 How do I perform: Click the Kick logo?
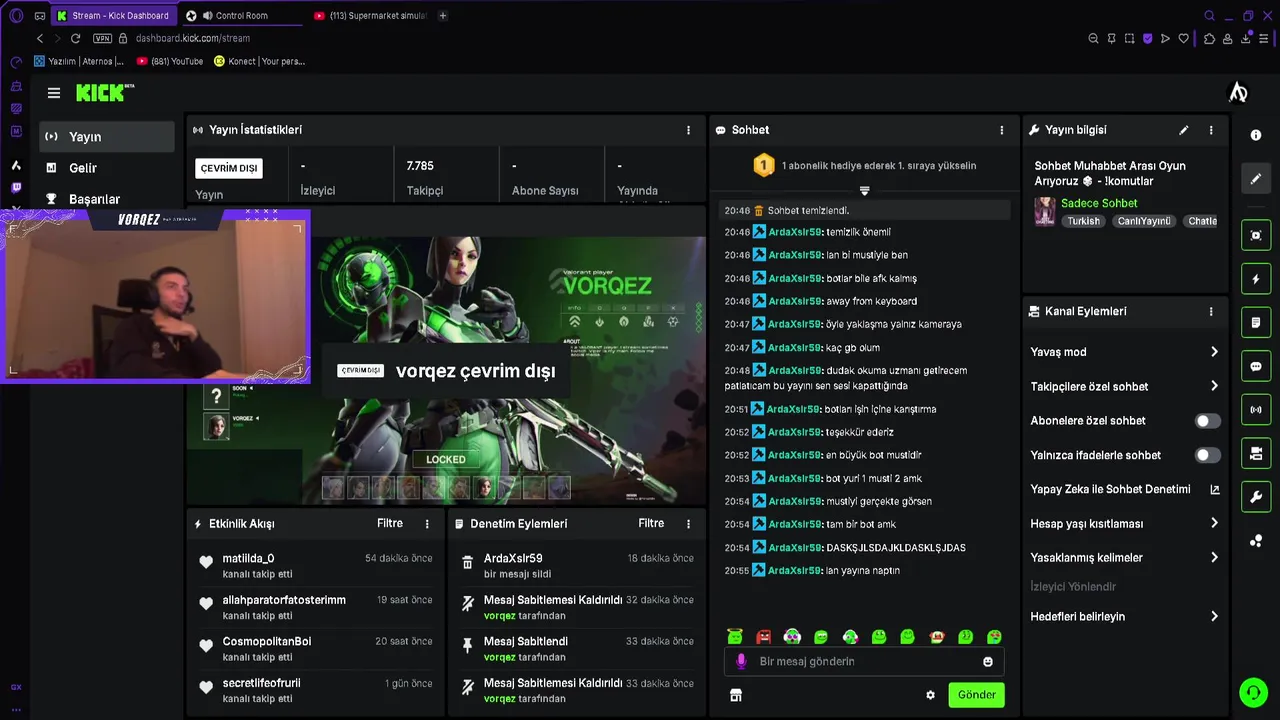click(104, 92)
